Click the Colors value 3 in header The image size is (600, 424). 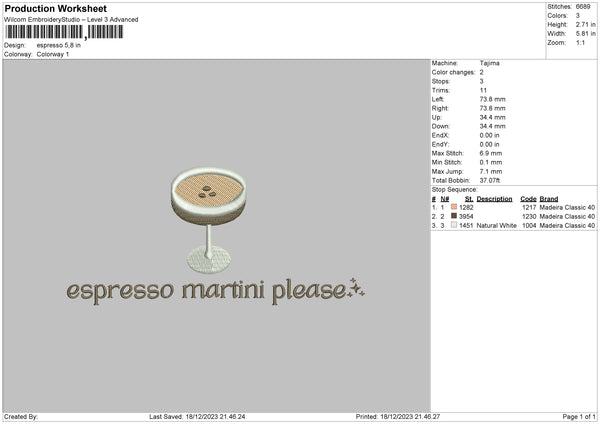[x=578, y=16]
